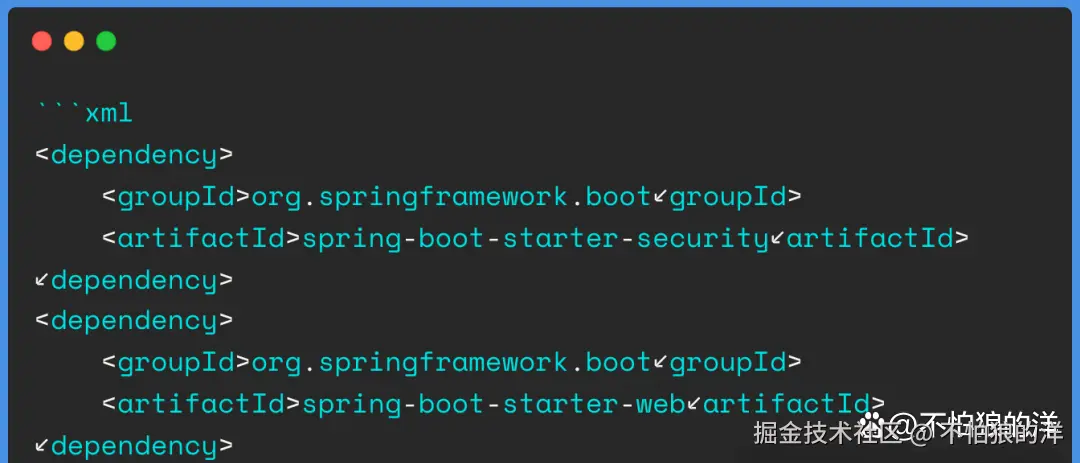Click the green maximize dot

point(106,41)
